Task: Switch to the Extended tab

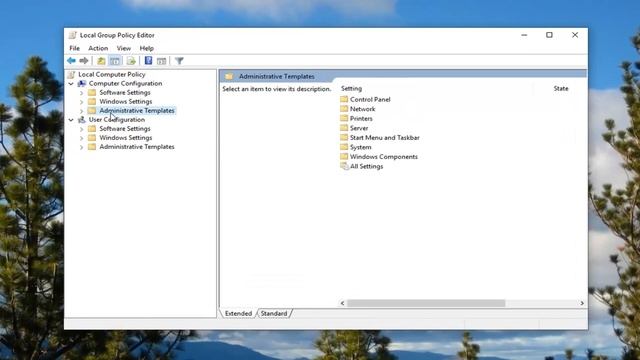Action: click(238, 313)
